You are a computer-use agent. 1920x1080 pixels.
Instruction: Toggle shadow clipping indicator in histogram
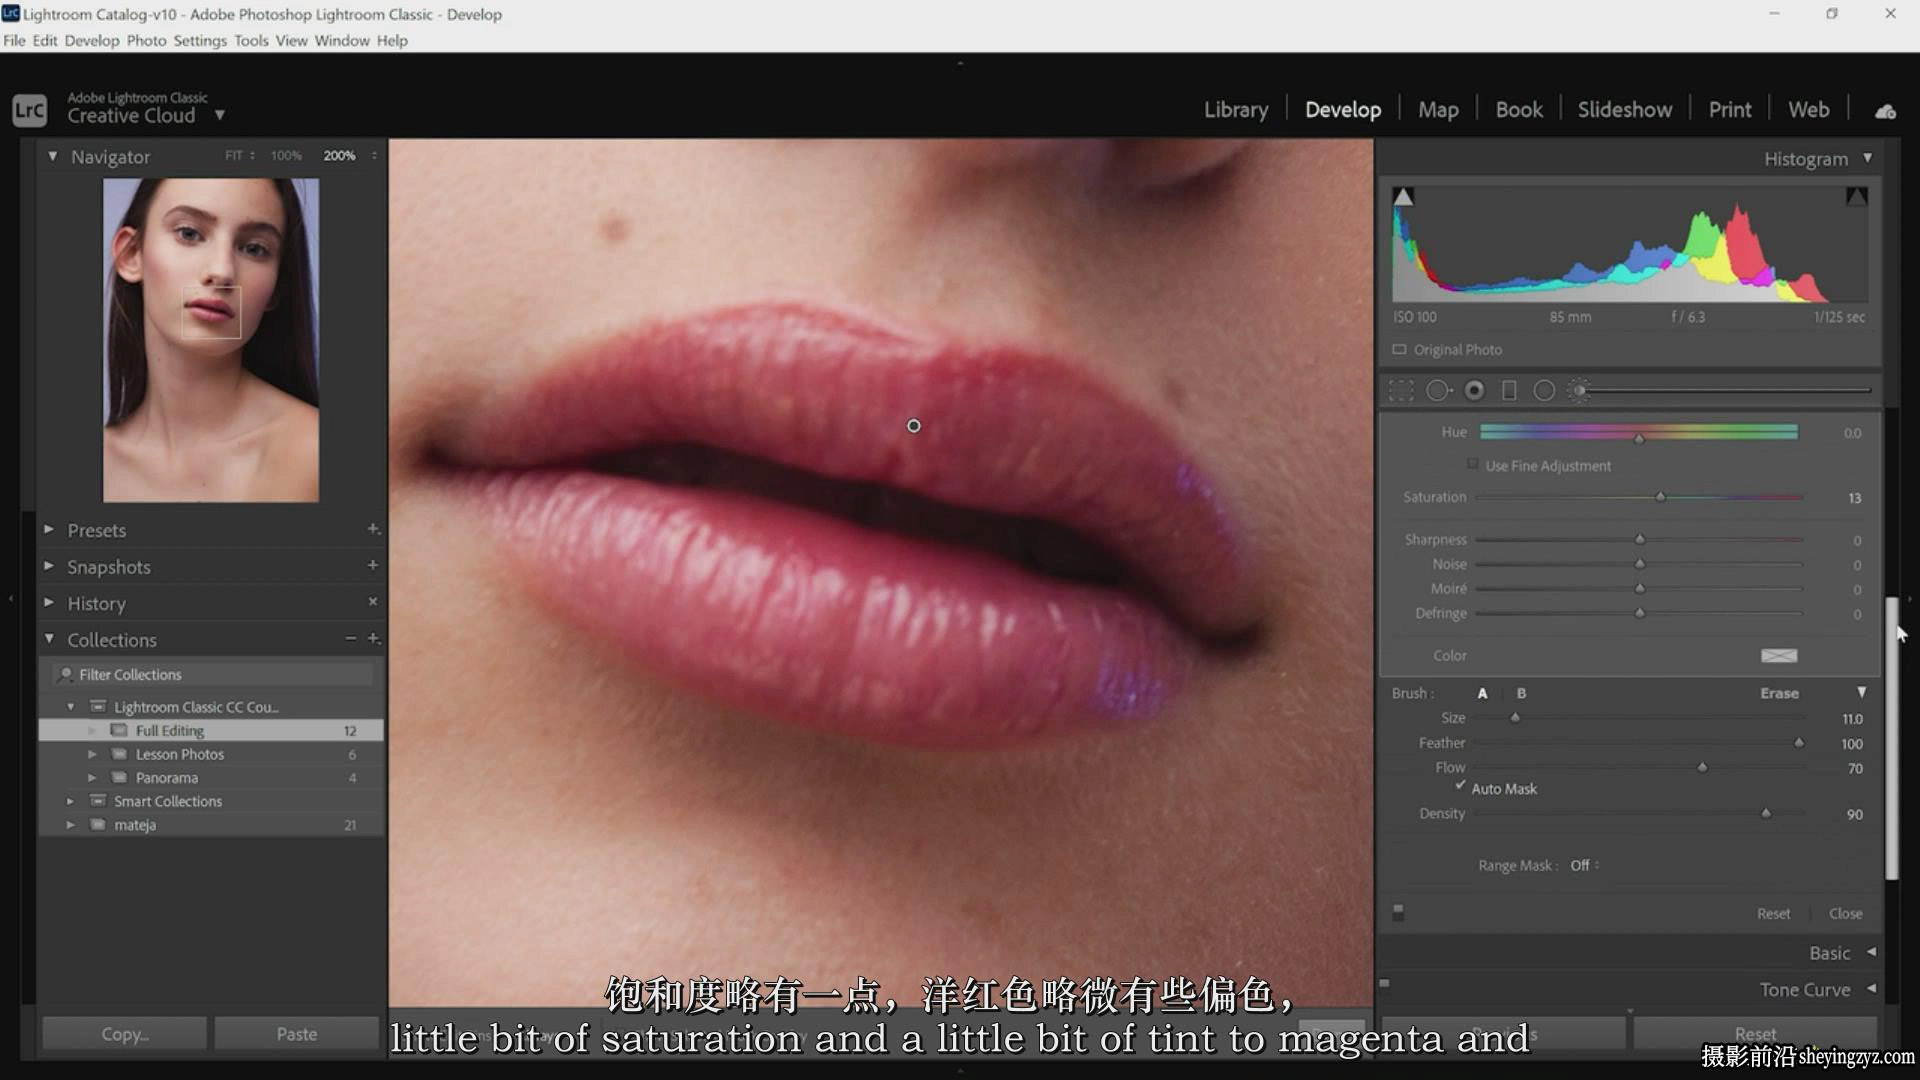[x=1404, y=197]
